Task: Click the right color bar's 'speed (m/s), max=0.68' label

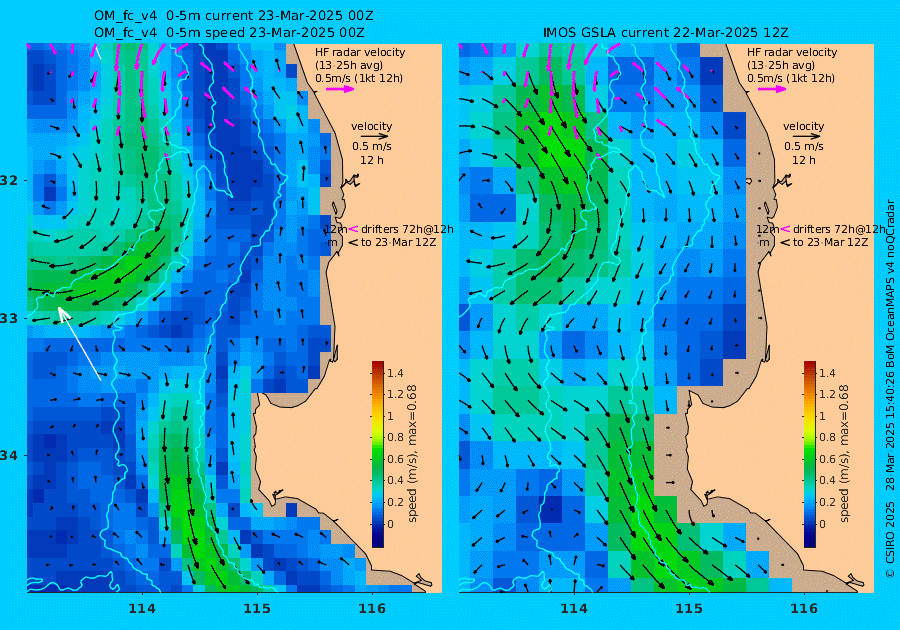Action: [x=844, y=453]
